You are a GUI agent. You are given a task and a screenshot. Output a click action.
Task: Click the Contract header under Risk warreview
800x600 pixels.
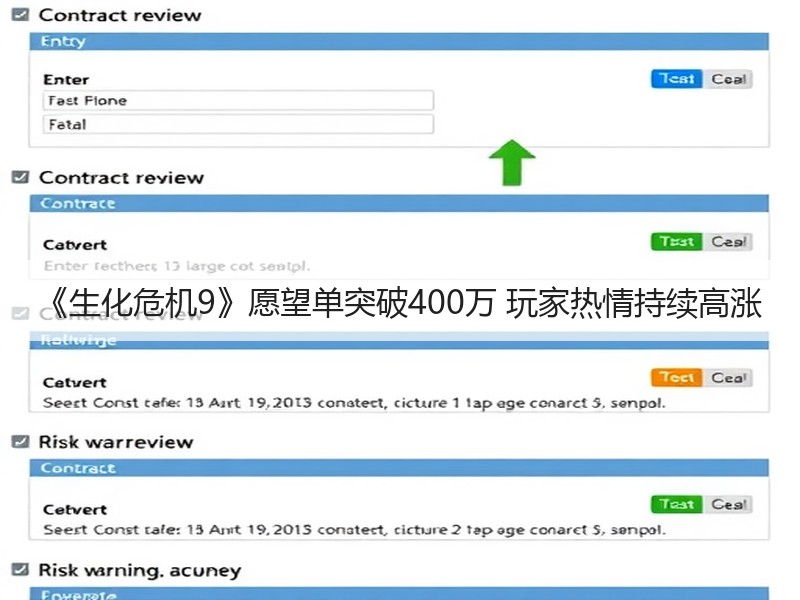pos(399,468)
